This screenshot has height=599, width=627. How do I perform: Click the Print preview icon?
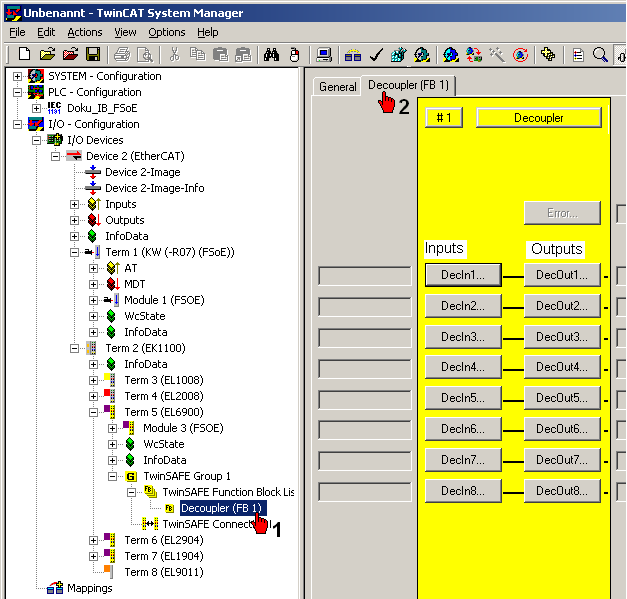(145, 54)
